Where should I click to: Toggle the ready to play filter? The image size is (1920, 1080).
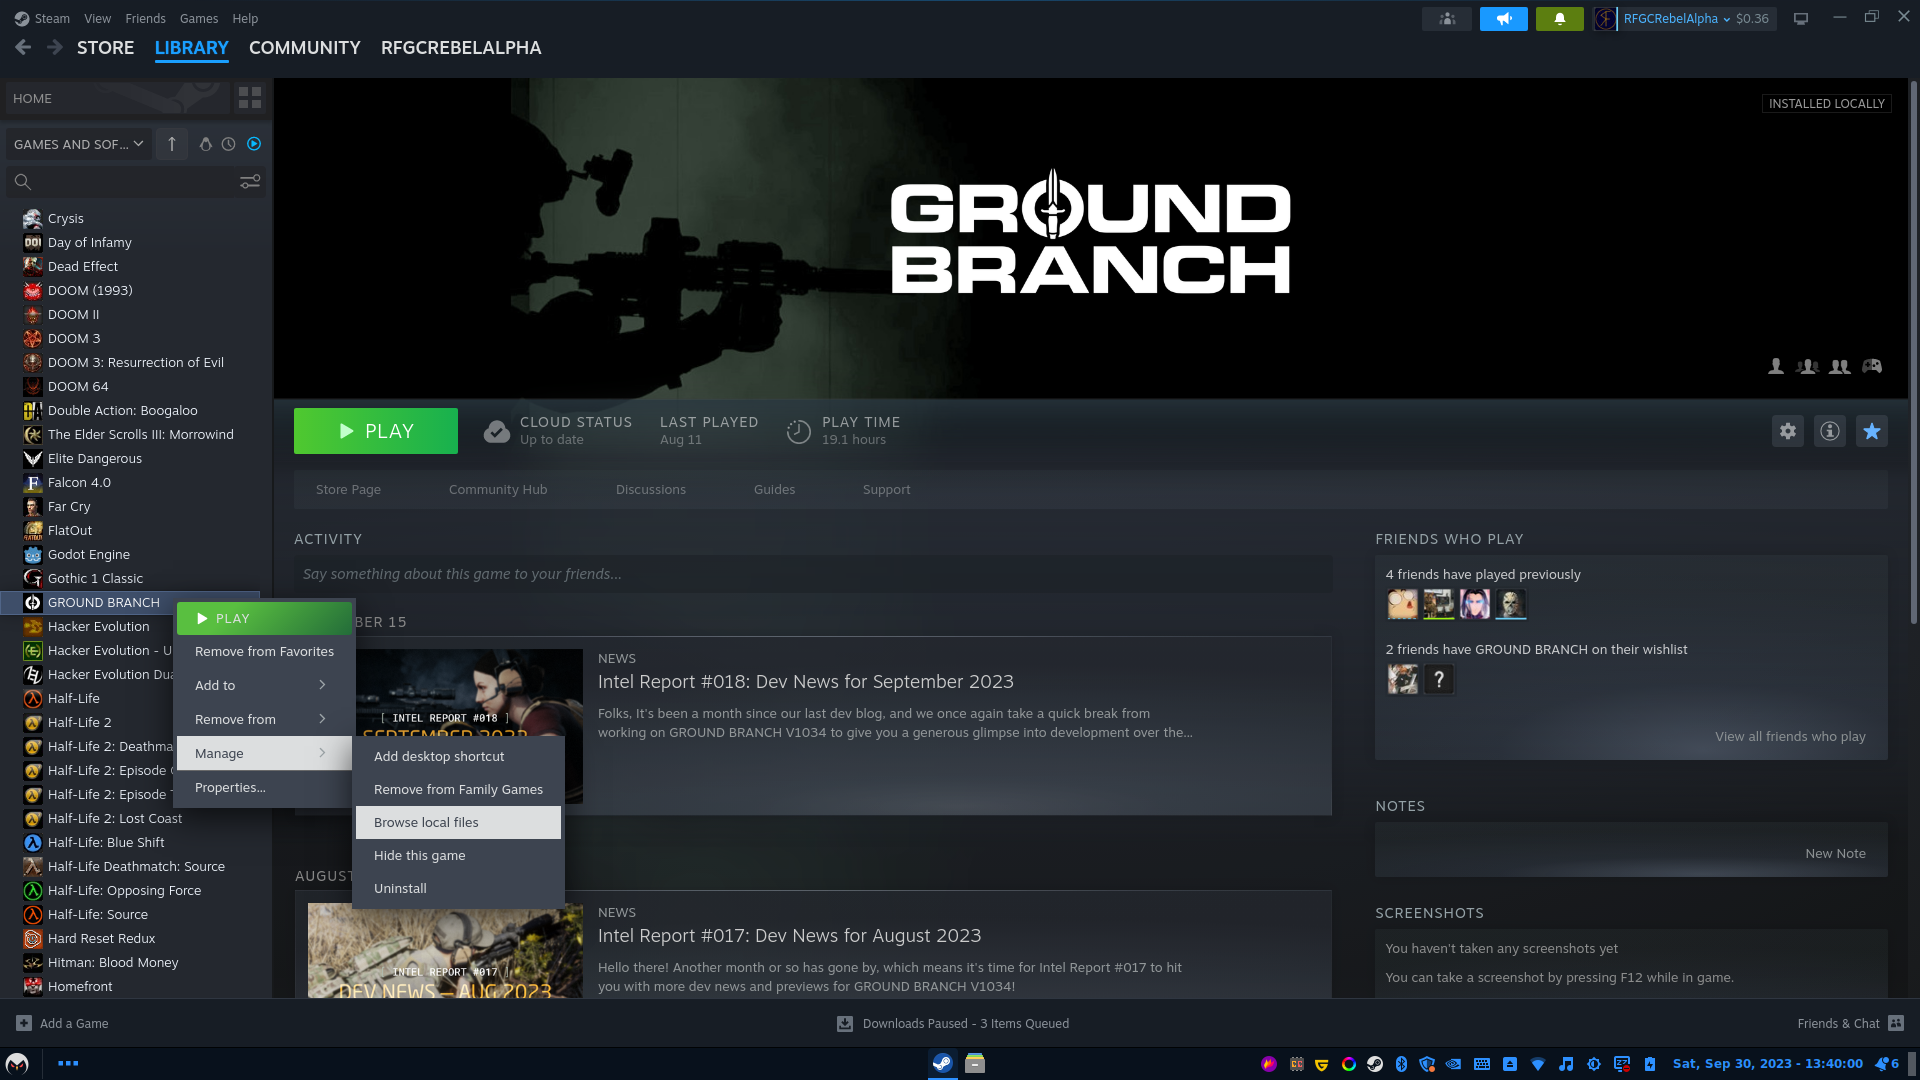click(254, 144)
